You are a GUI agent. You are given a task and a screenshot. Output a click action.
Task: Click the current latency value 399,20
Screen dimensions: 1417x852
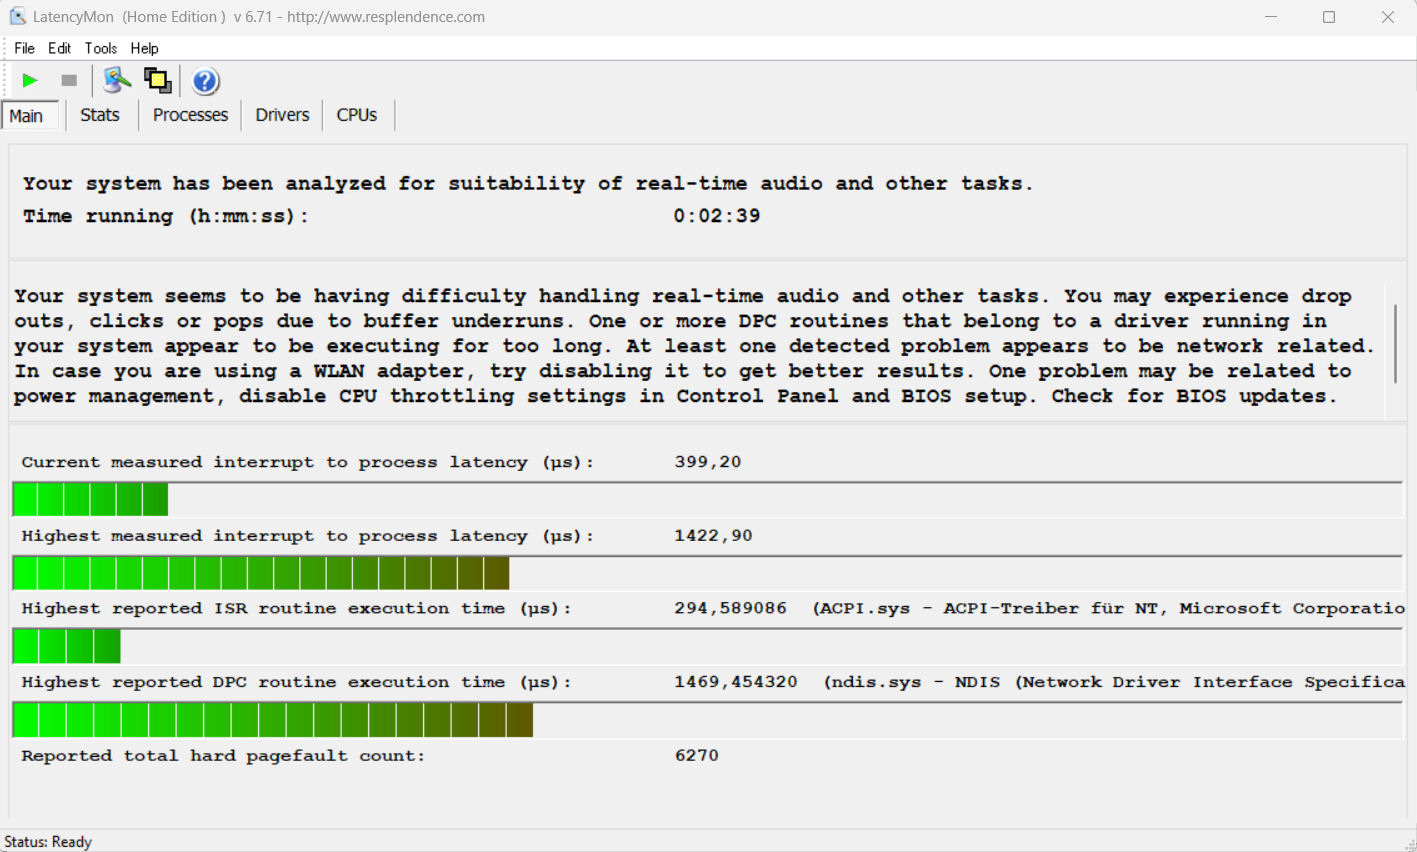pyautogui.click(x=708, y=462)
